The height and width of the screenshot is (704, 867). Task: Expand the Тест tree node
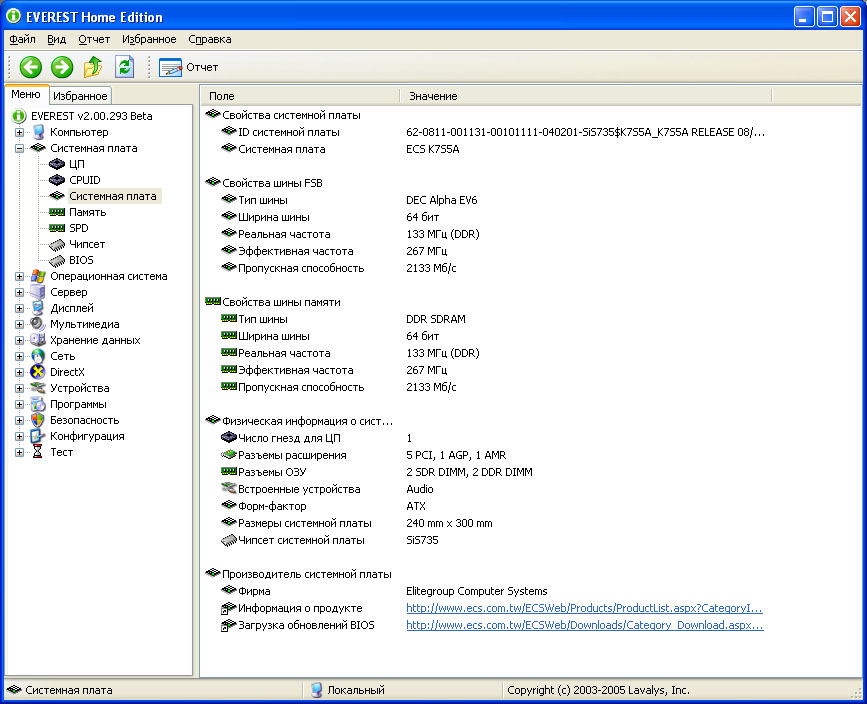(19, 452)
